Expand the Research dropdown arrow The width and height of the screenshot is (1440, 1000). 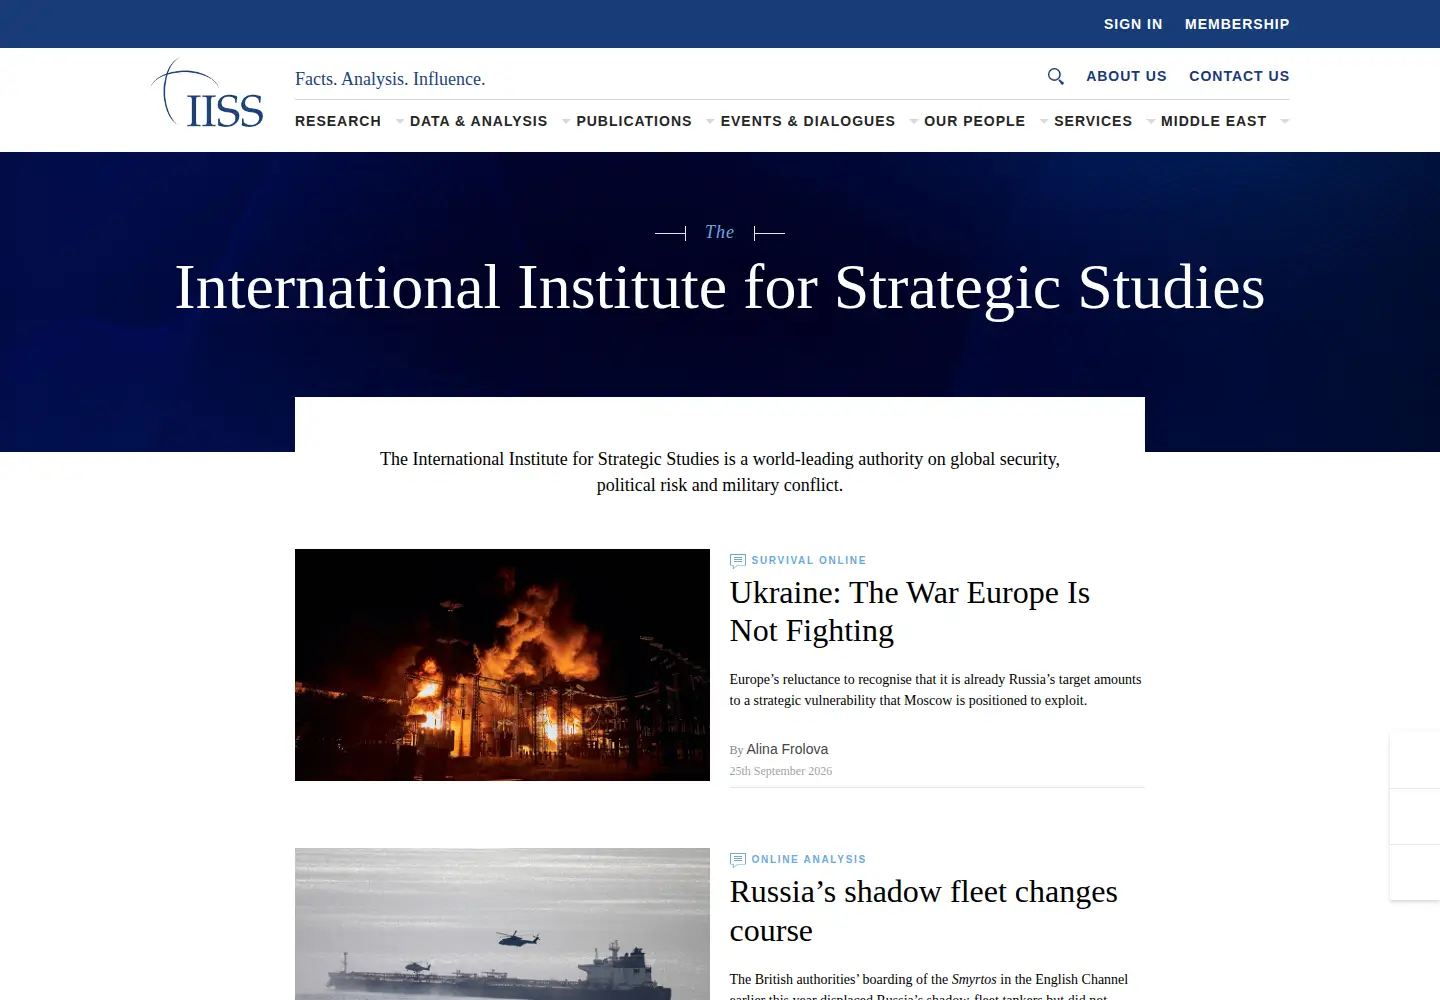(400, 122)
